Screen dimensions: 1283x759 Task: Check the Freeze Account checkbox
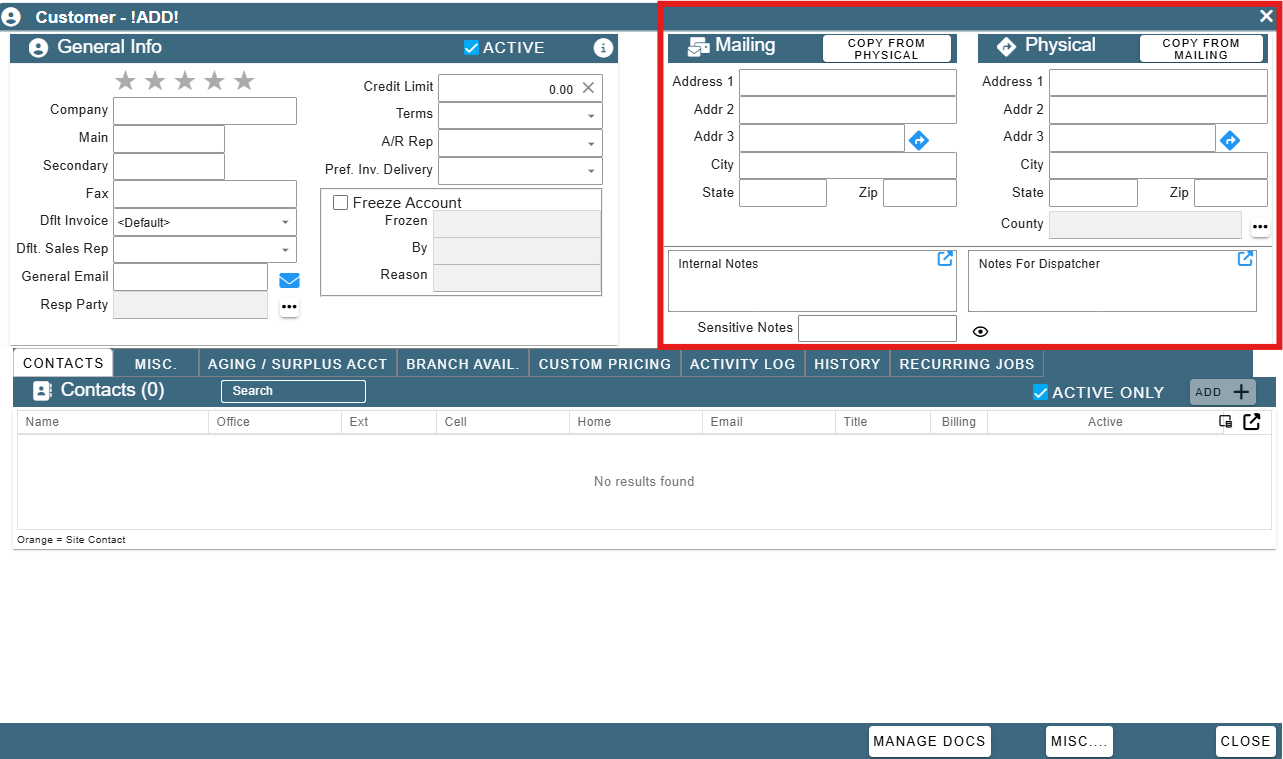[x=340, y=203]
